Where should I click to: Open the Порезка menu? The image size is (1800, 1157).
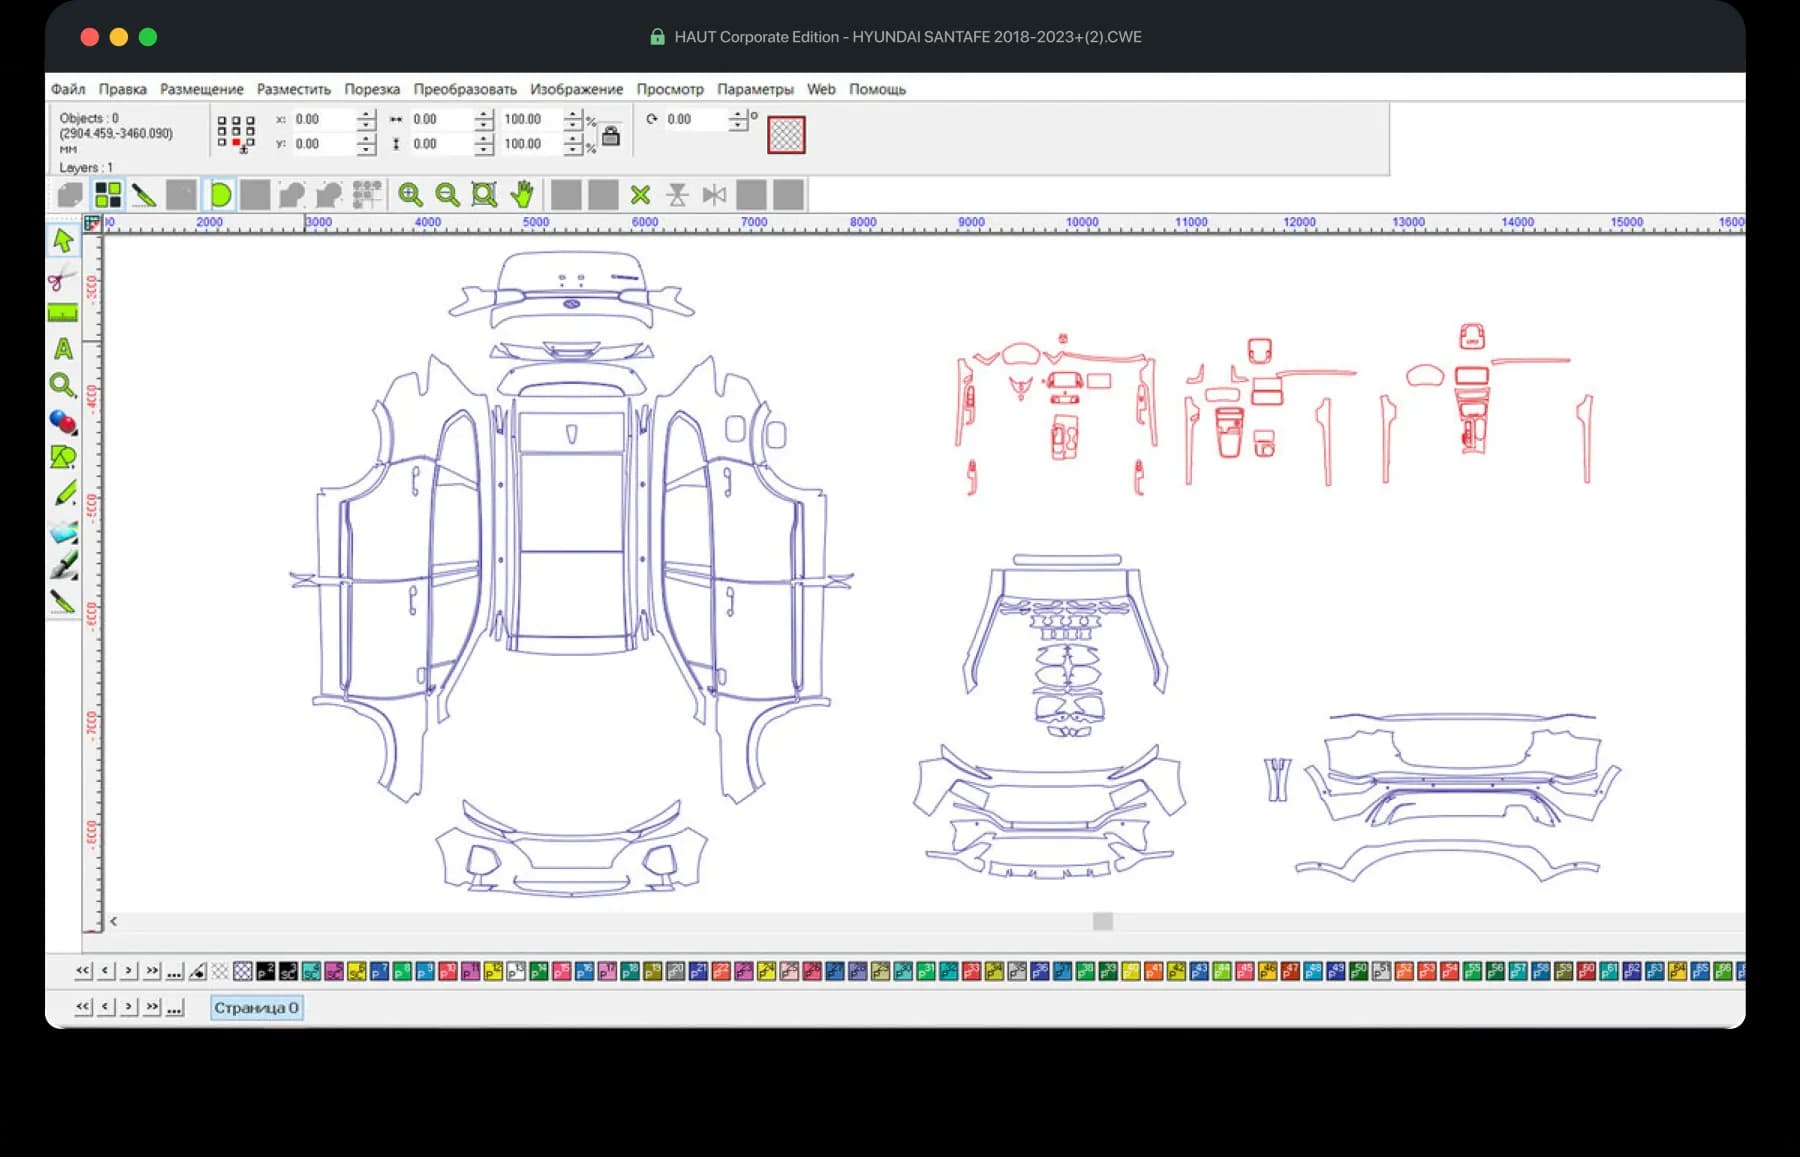(x=372, y=89)
